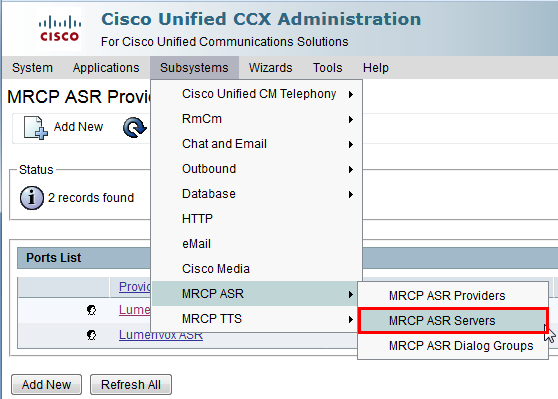
Task: Click the Cisco logo
Action: 59,29
